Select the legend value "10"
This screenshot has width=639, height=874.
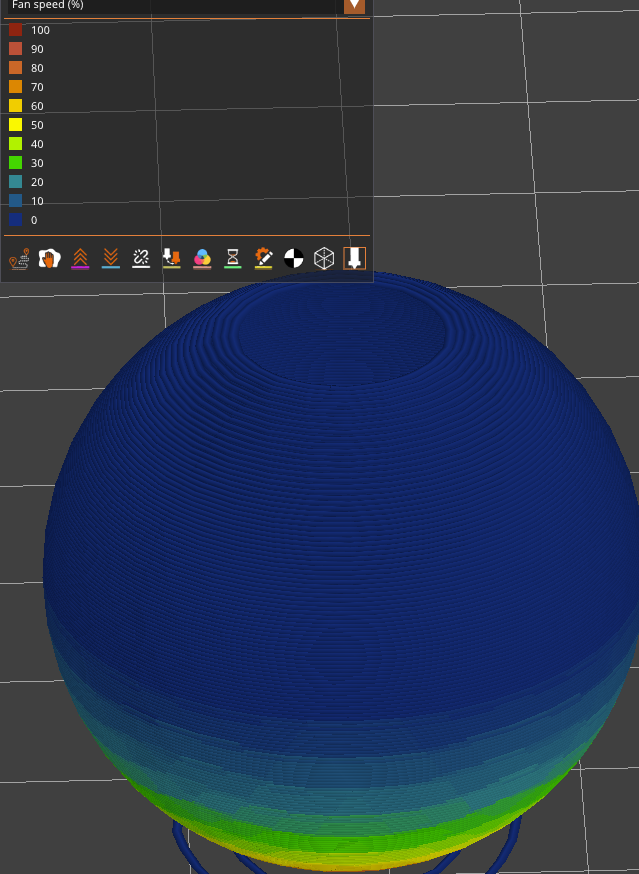(37, 201)
